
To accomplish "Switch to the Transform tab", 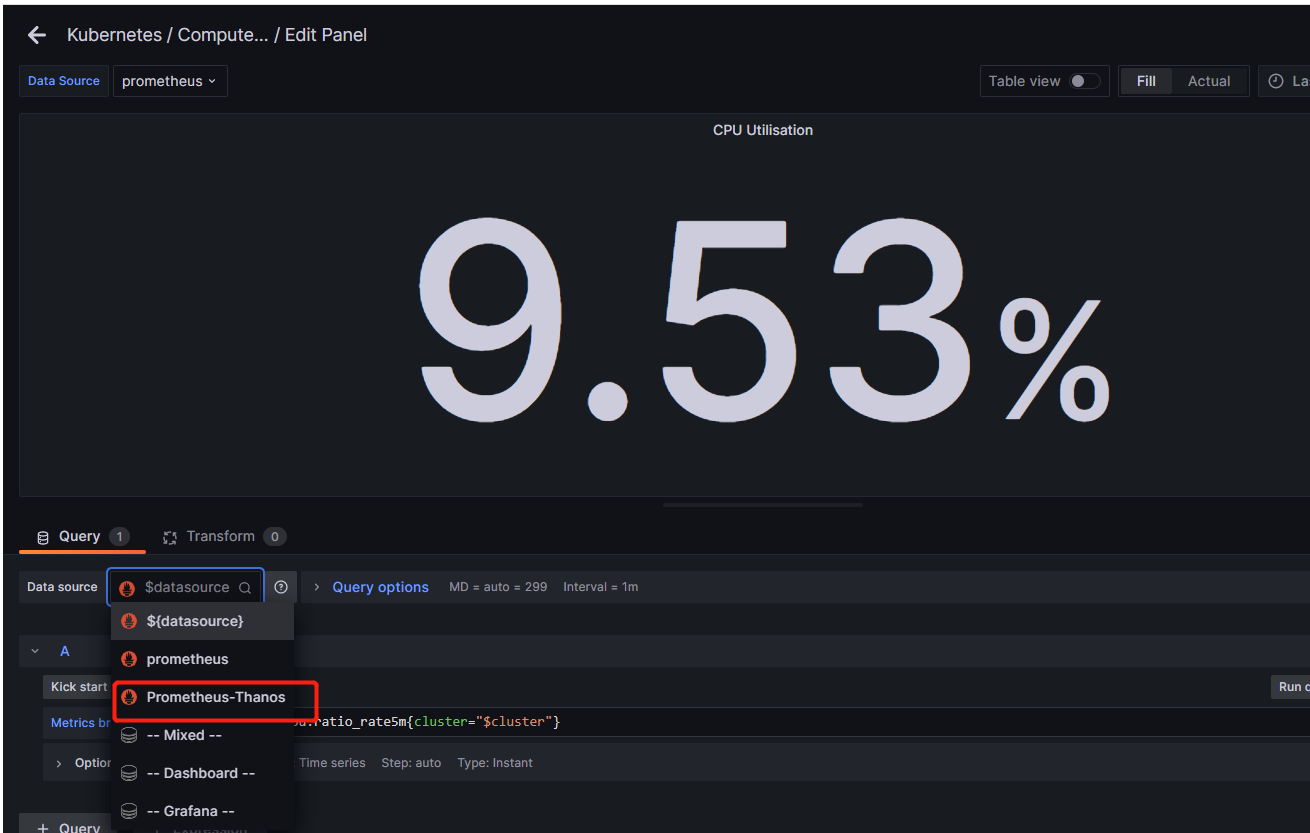I will (224, 536).
